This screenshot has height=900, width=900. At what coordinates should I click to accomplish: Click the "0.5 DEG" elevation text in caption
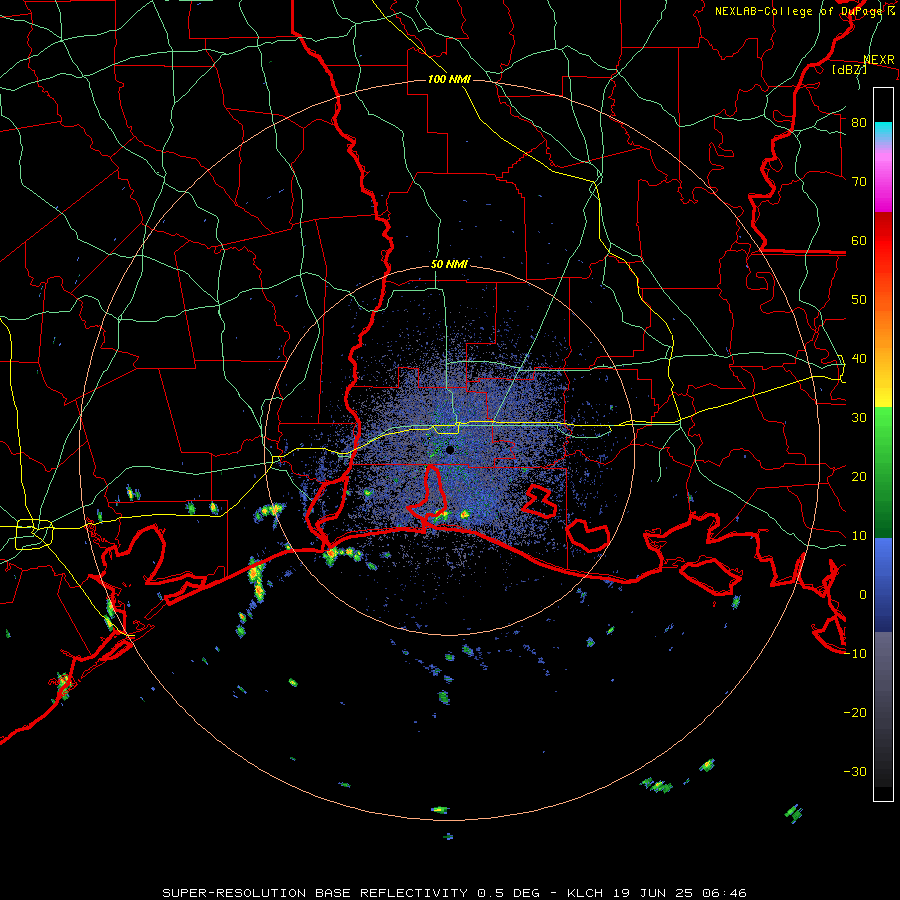click(509, 893)
